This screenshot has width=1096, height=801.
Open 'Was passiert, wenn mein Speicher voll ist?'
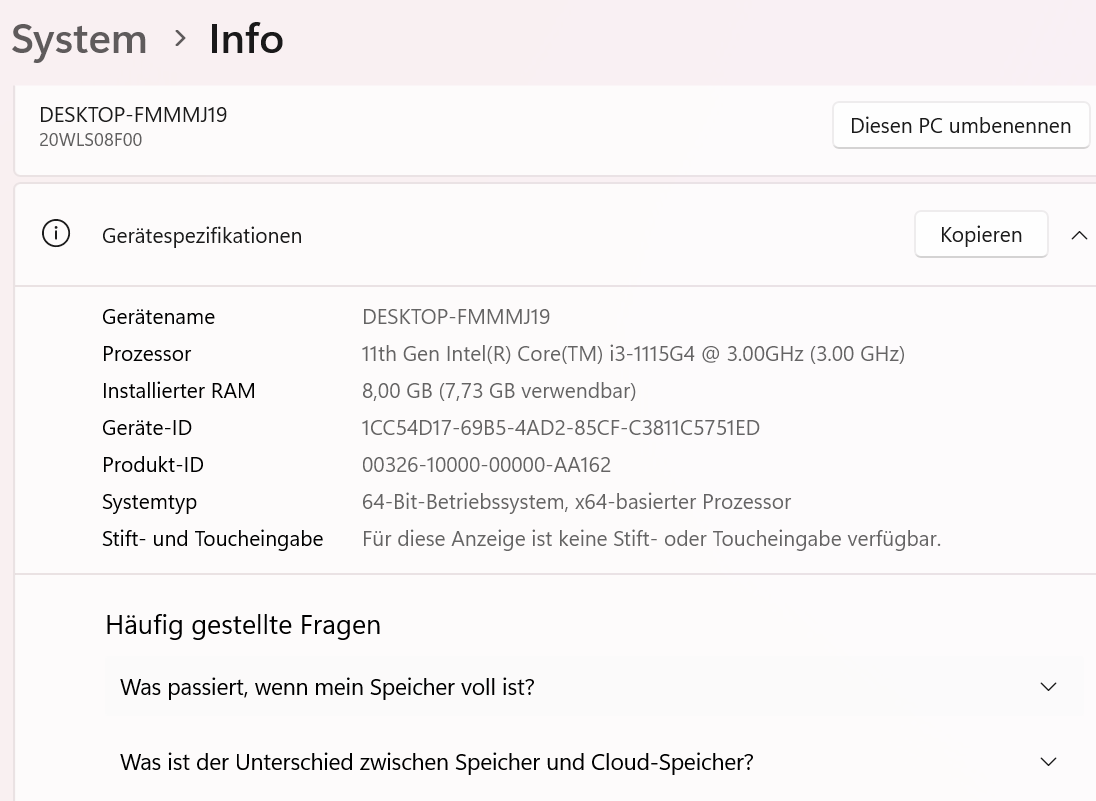point(327,687)
